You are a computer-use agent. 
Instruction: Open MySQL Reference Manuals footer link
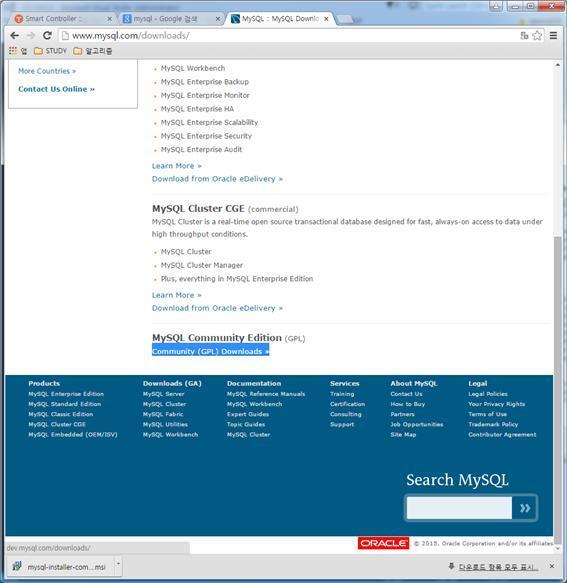[x=266, y=394]
